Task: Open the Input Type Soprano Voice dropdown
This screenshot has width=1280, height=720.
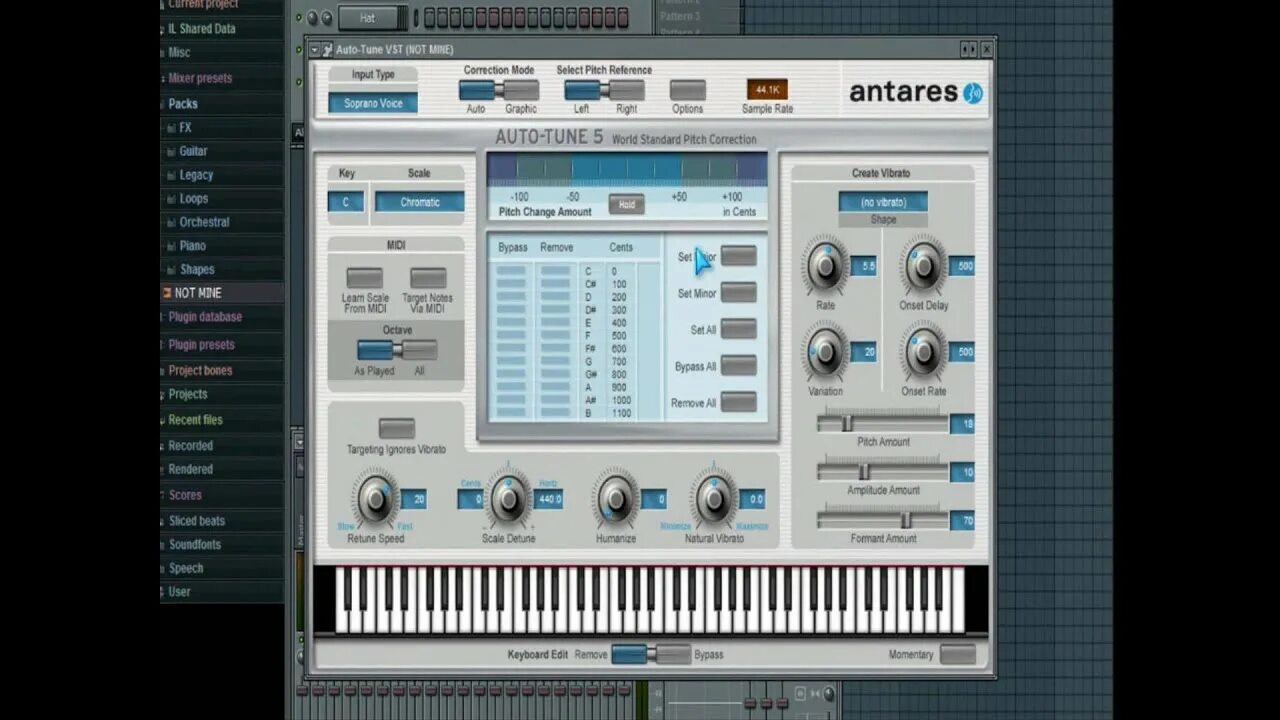Action: (x=373, y=103)
